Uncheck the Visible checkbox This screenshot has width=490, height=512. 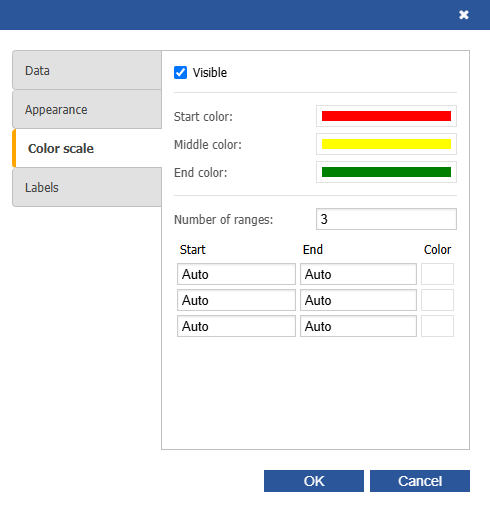click(180, 72)
